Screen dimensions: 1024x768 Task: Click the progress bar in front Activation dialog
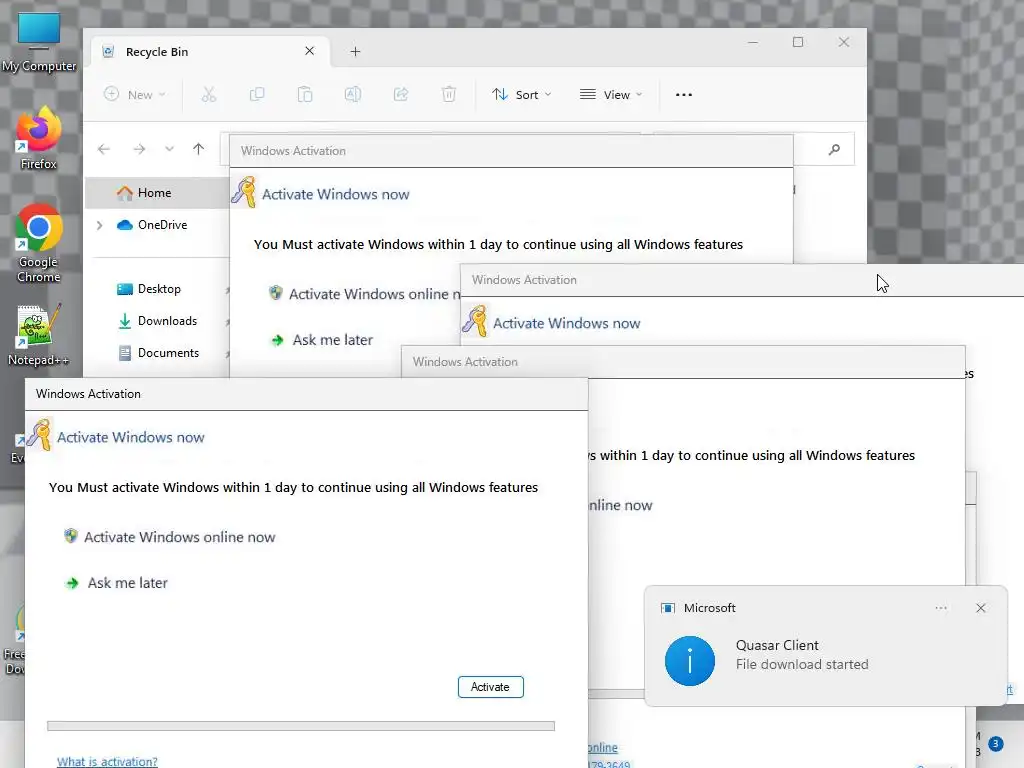[301, 726]
